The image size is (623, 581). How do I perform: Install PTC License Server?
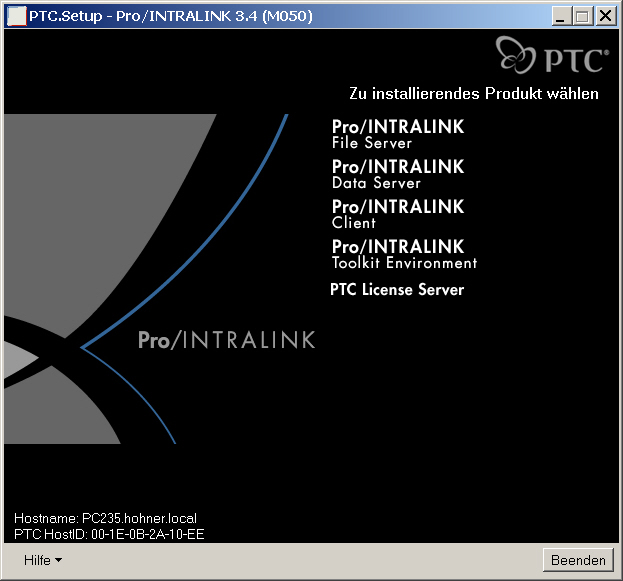click(x=397, y=289)
